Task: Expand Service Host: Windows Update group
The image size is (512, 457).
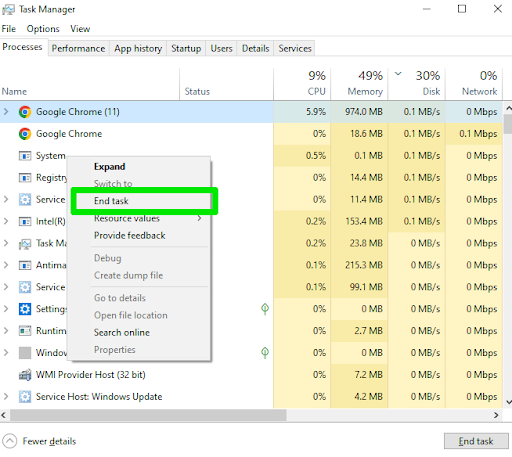Action: [x=6, y=397]
